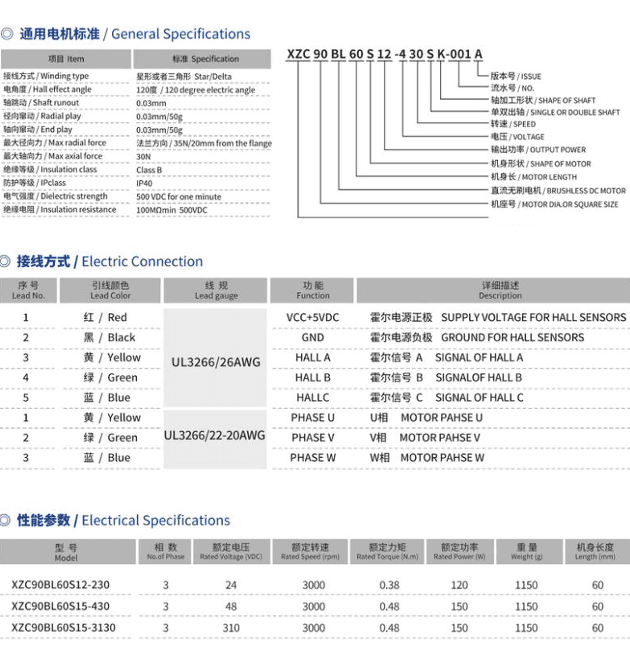This screenshot has width=630, height=660.
Task: Click the Red lead color cell
Action: click(105, 317)
